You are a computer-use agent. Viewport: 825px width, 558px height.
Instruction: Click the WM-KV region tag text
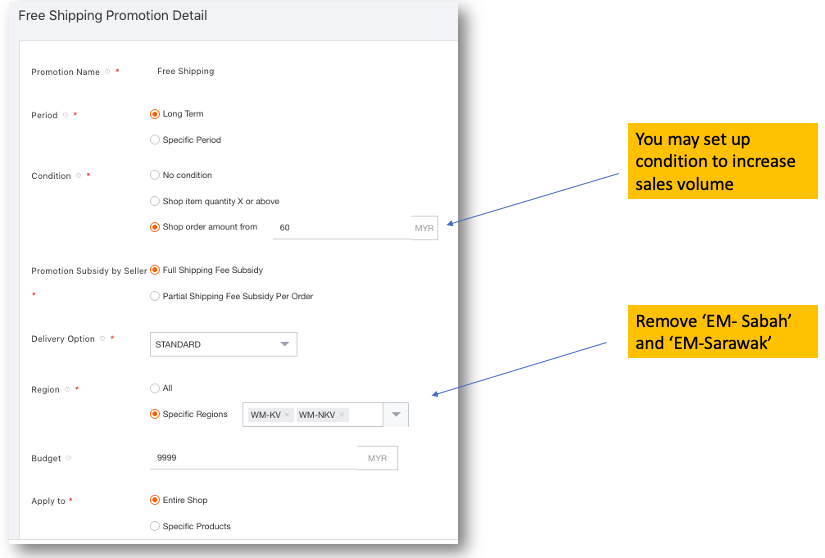[265, 415]
